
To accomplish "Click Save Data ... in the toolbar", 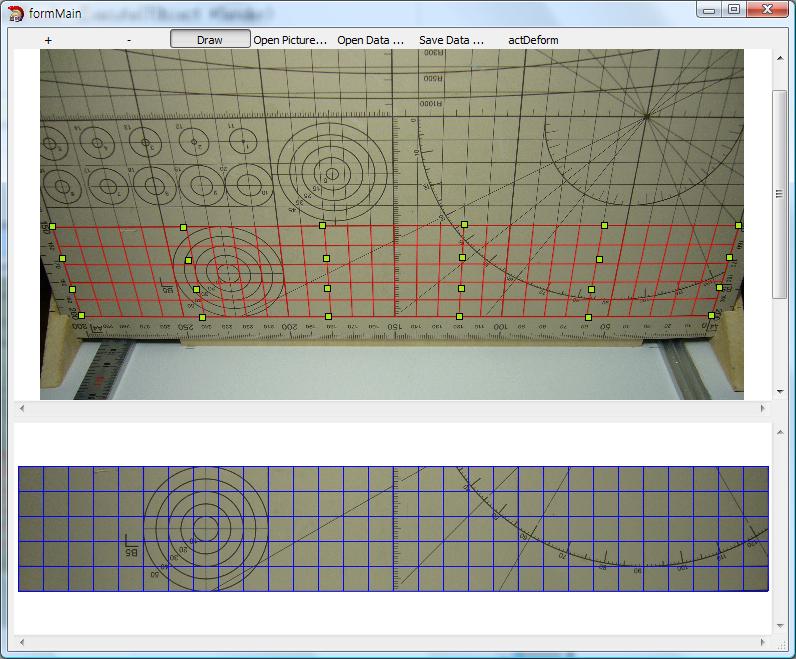I will coord(451,40).
